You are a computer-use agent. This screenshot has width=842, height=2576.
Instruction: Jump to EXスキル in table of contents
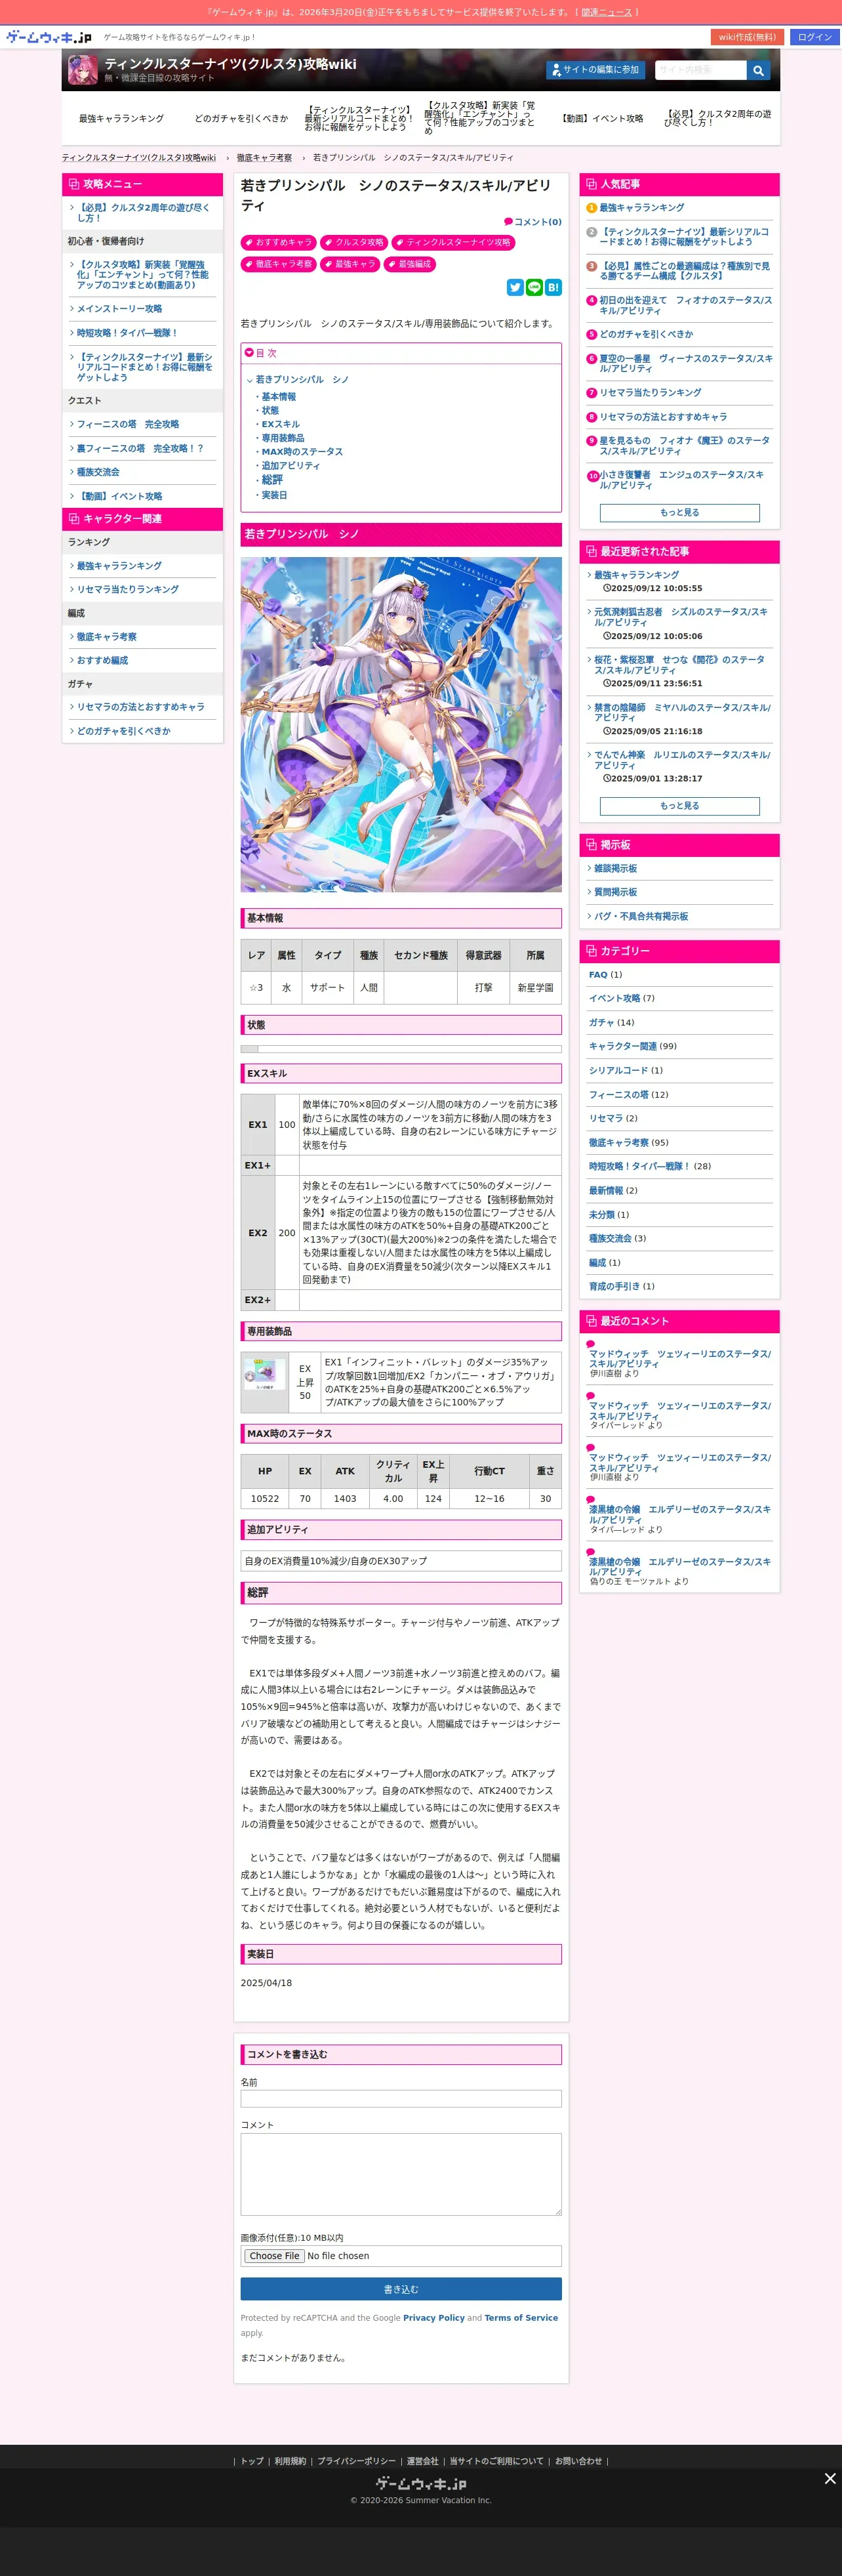(280, 424)
